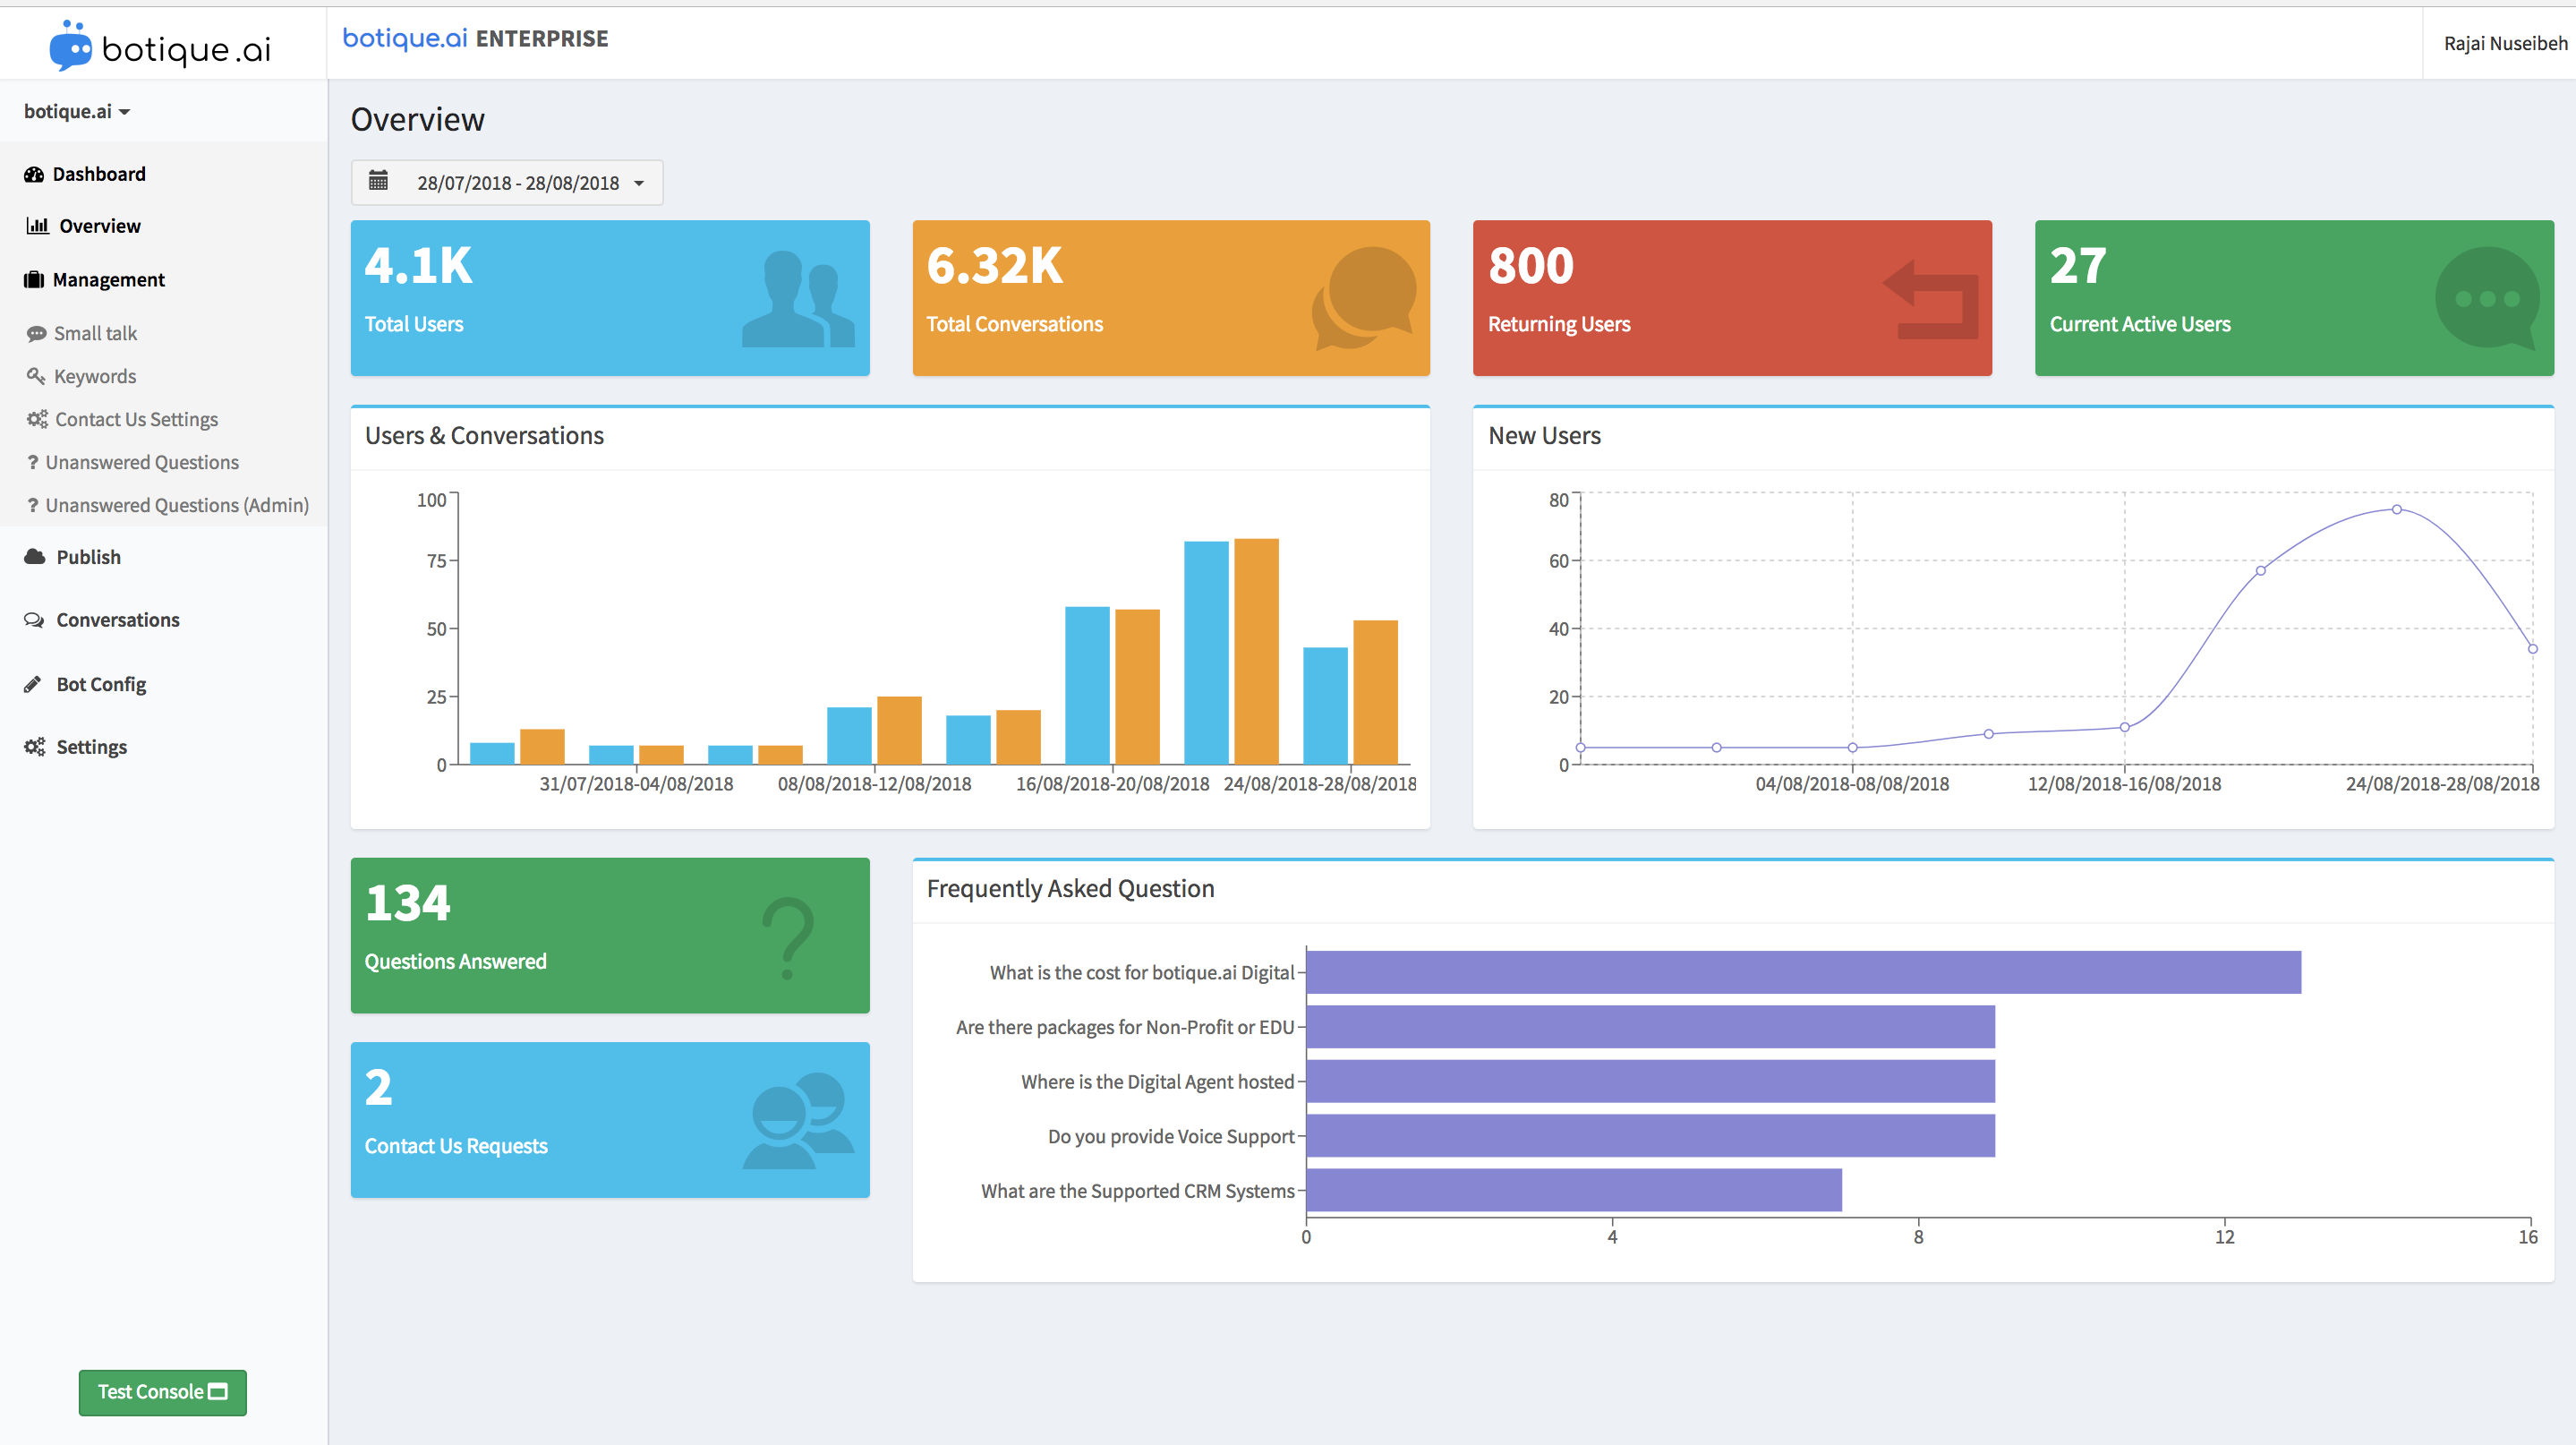The height and width of the screenshot is (1445, 2576).
Task: Open the Small talk management page
Action: [x=95, y=333]
